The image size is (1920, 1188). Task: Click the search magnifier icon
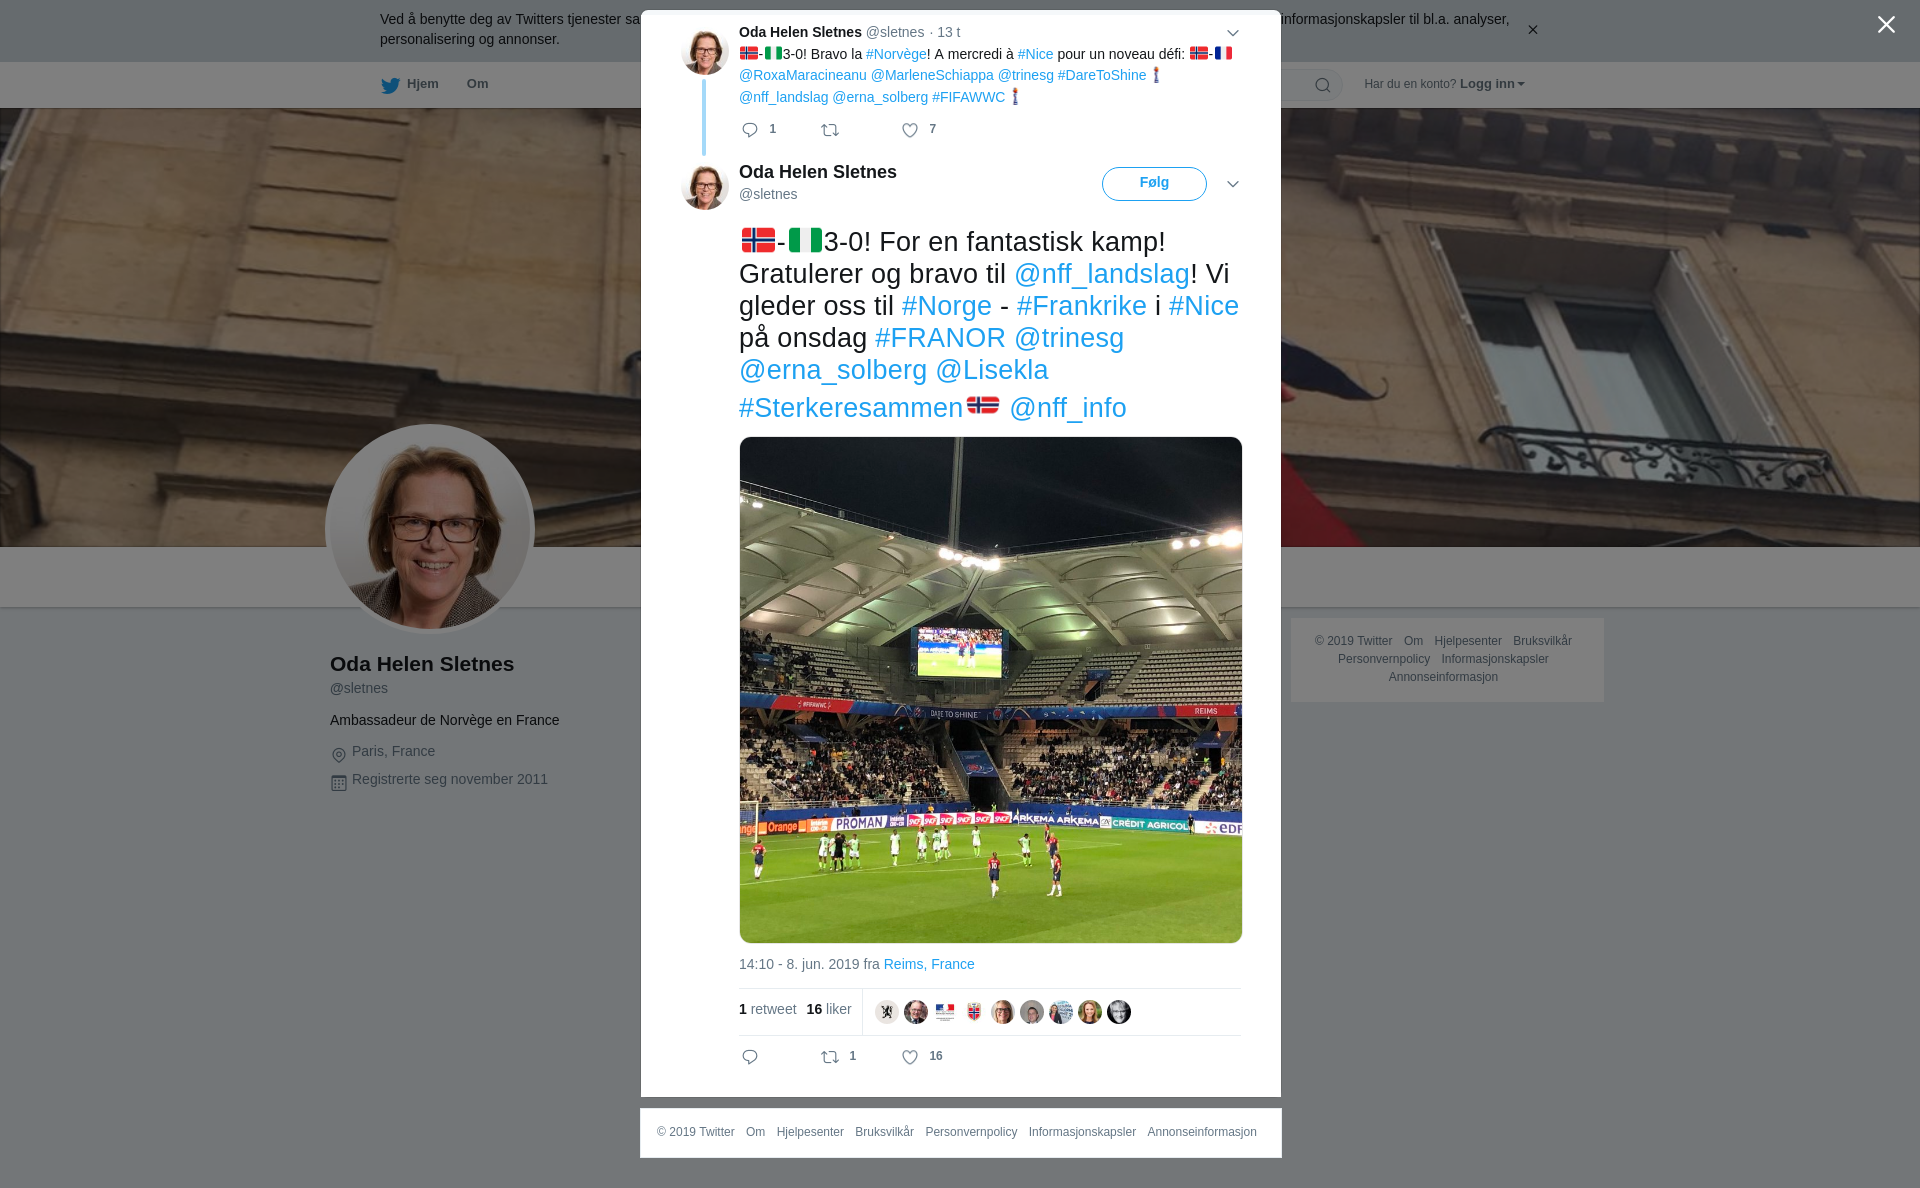[x=1323, y=85]
